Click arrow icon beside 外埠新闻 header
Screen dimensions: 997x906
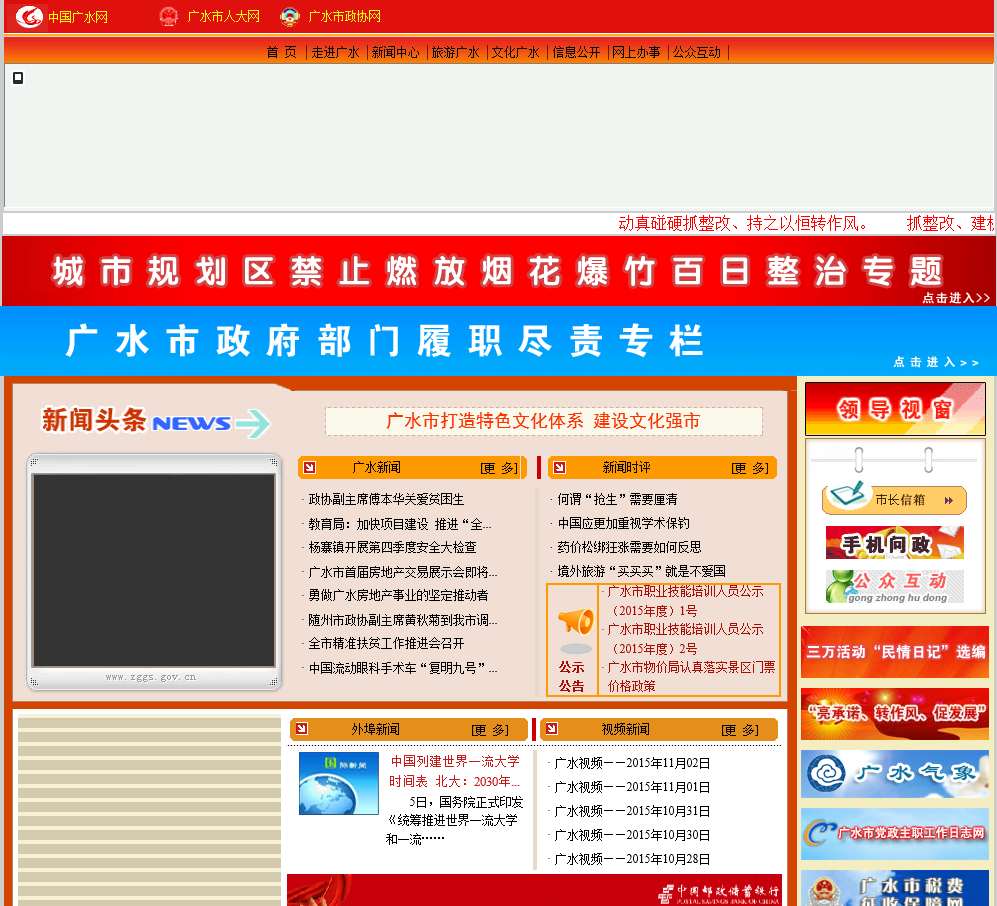pos(301,729)
